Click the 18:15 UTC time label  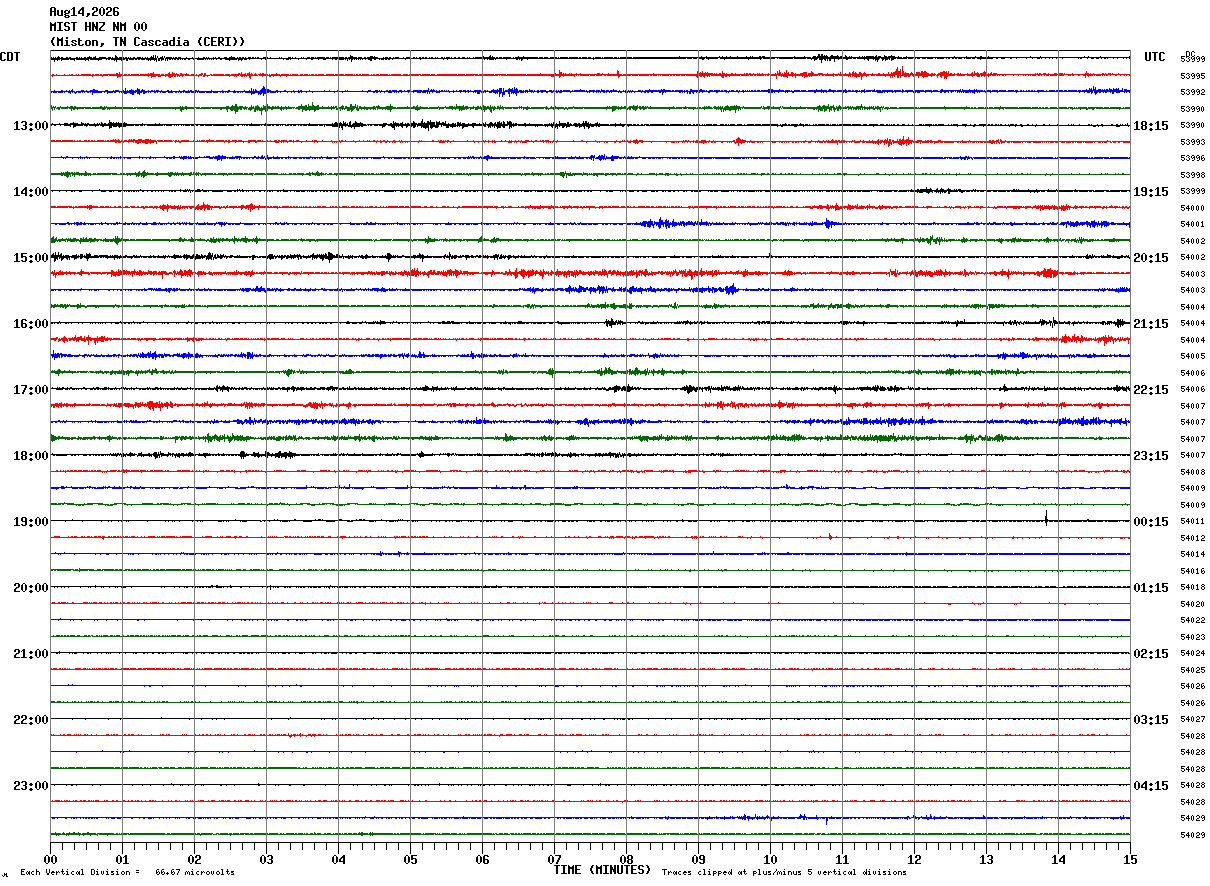pos(1151,125)
